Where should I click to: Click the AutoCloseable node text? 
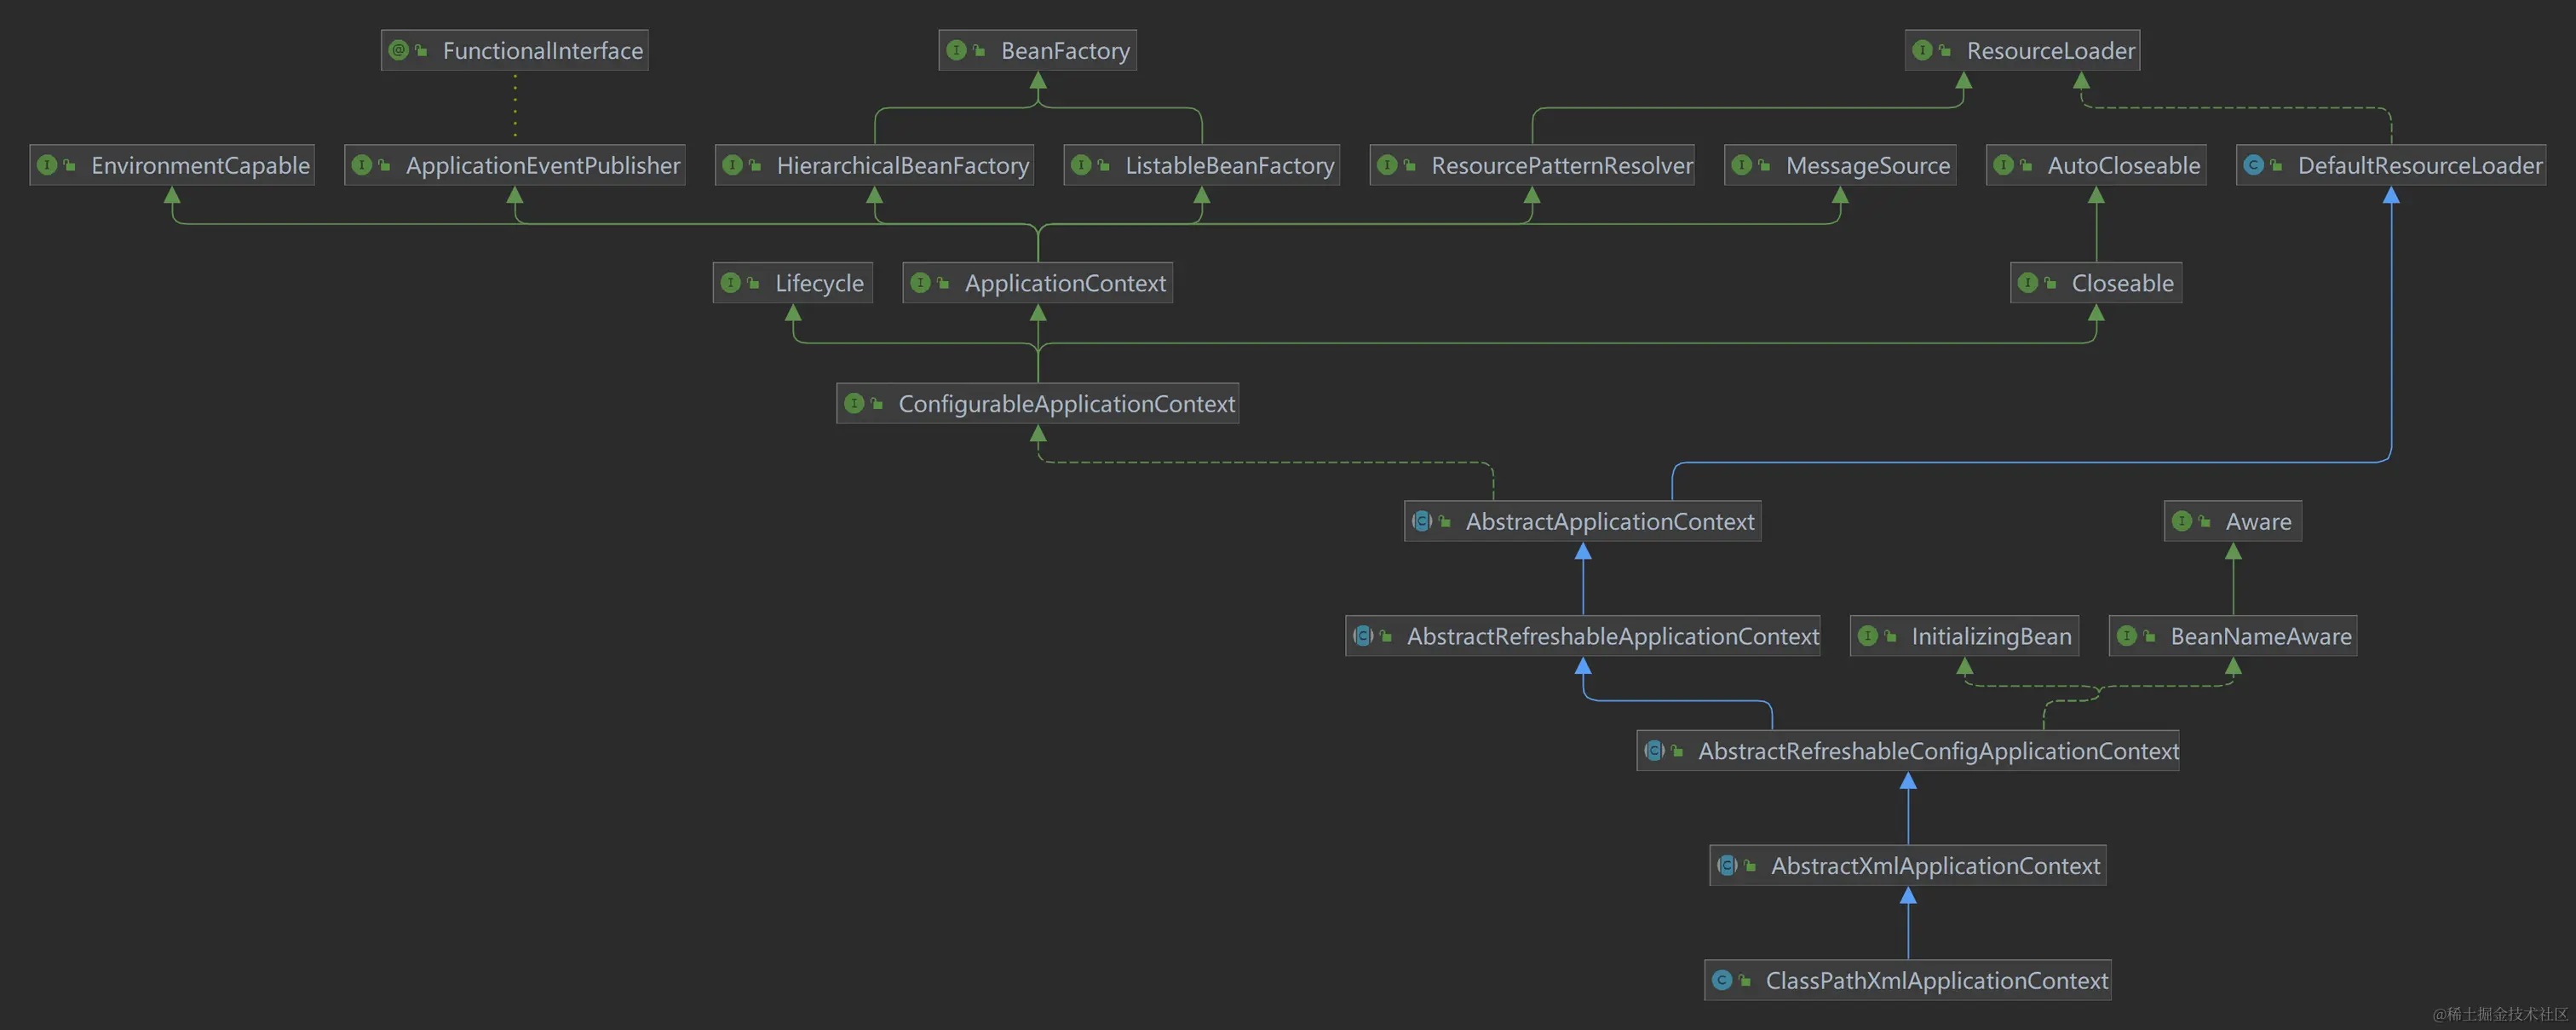coord(2124,165)
